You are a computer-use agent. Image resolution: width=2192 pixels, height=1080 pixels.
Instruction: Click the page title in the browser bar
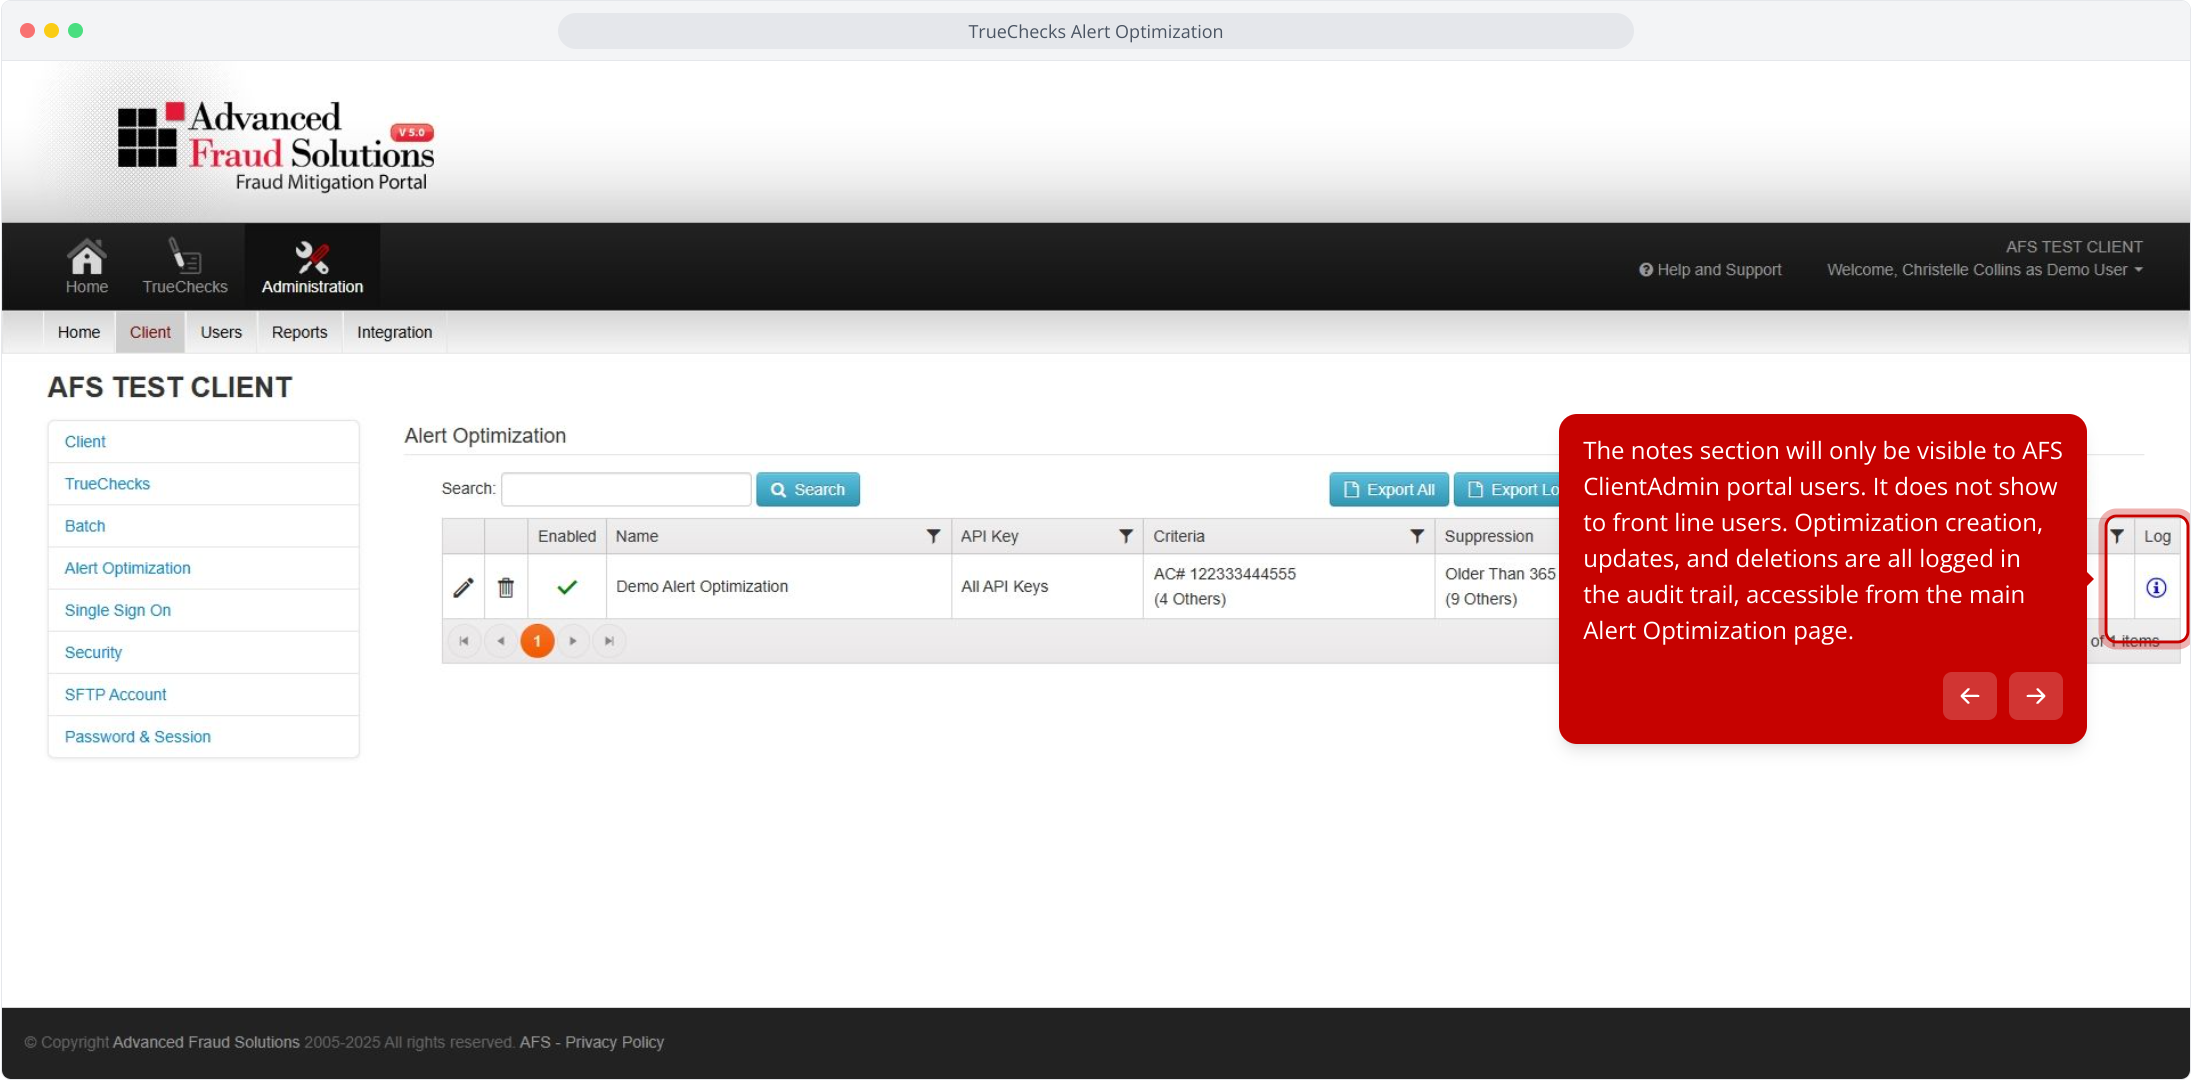(x=1095, y=31)
